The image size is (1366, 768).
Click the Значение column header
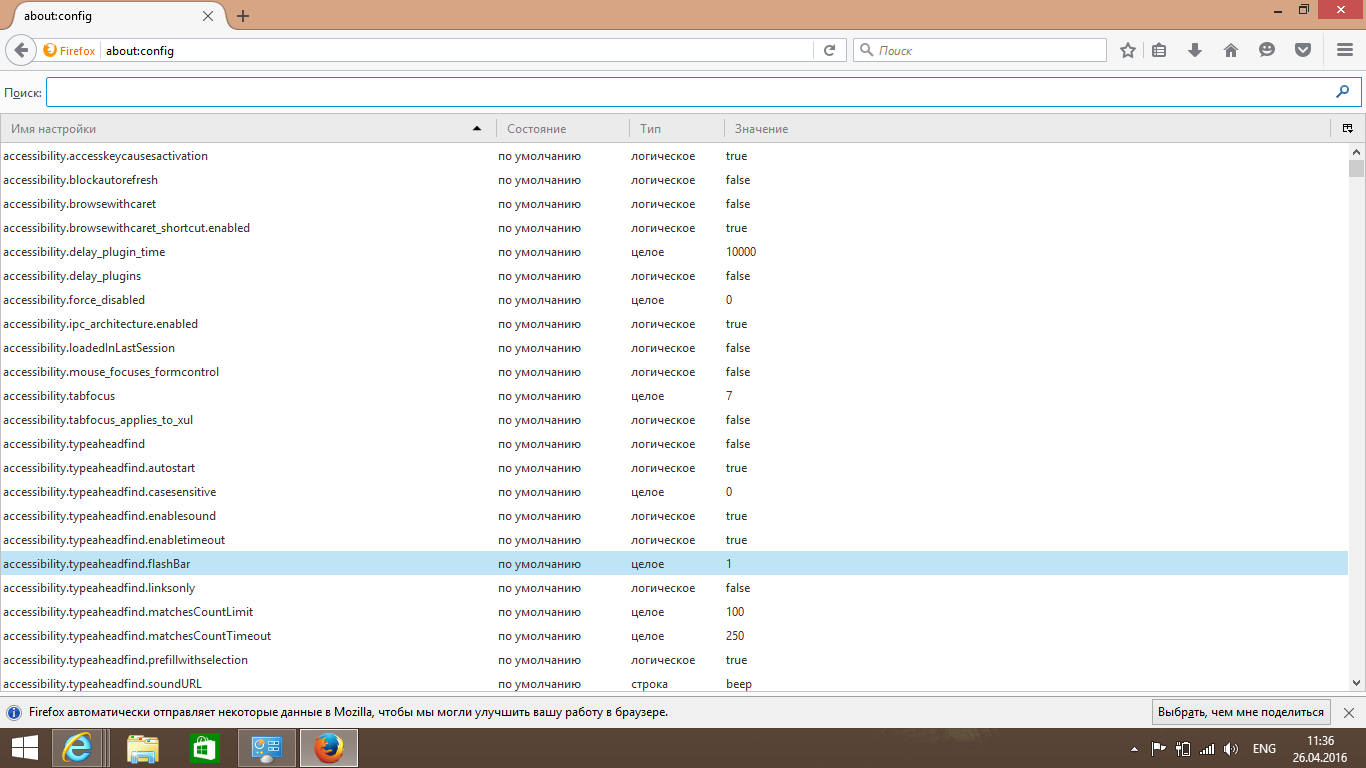coord(1025,128)
